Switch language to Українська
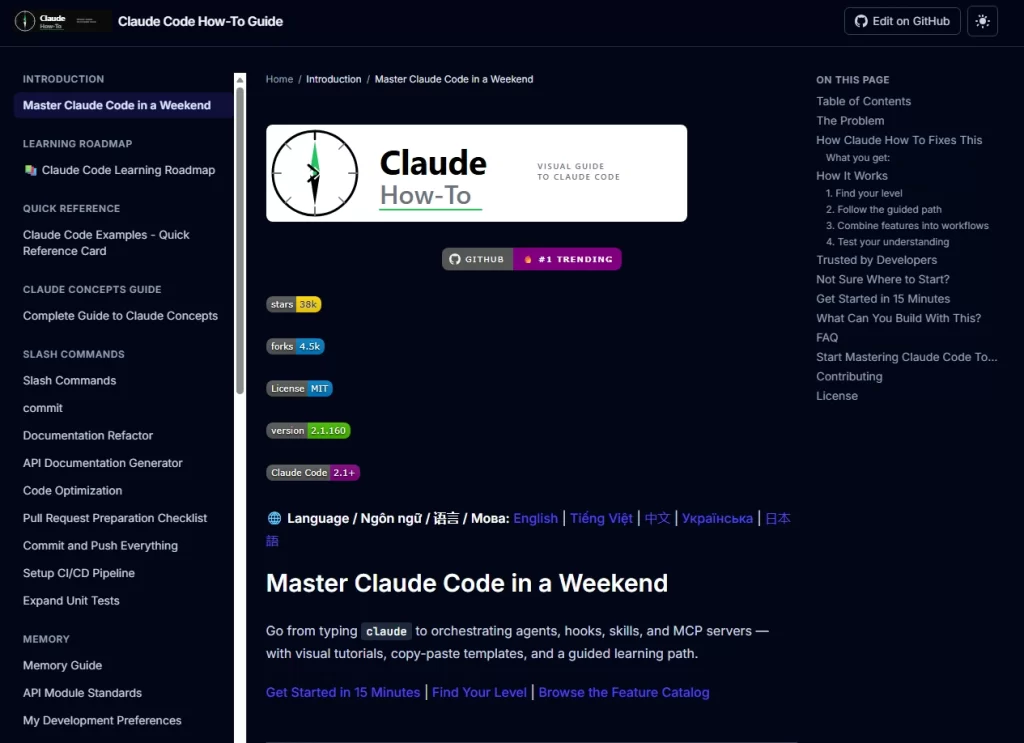 (717, 518)
